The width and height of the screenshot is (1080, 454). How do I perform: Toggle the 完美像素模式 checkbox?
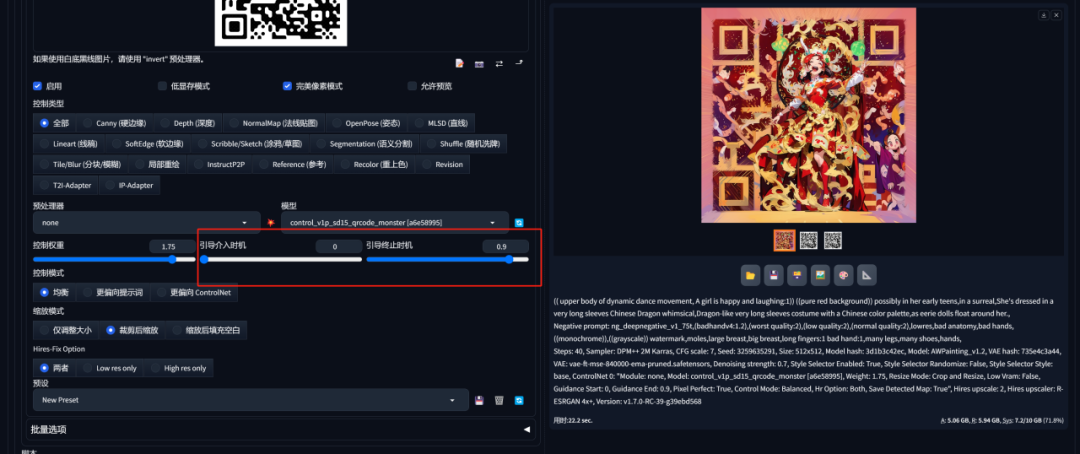pos(287,86)
